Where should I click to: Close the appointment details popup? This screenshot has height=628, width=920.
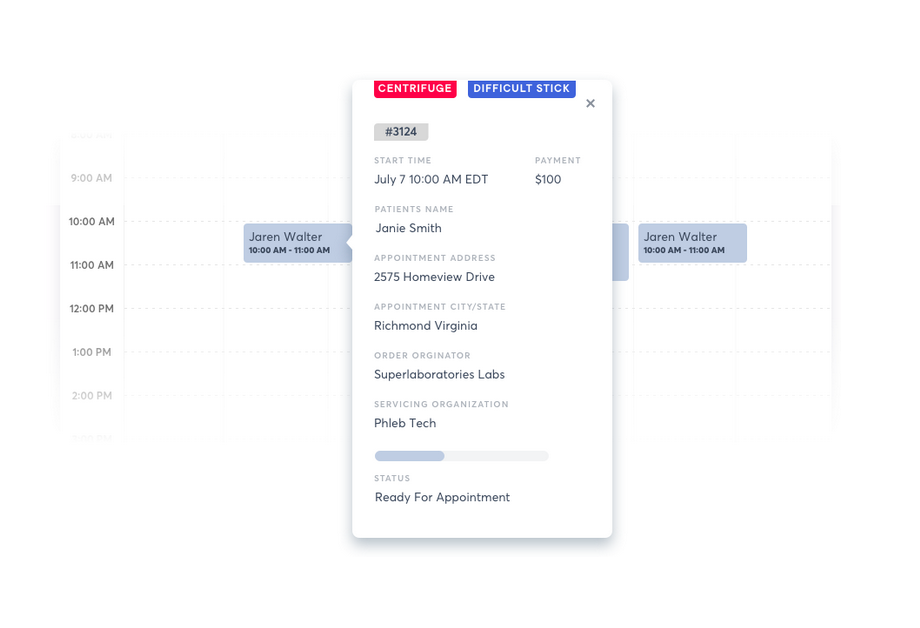coord(590,103)
